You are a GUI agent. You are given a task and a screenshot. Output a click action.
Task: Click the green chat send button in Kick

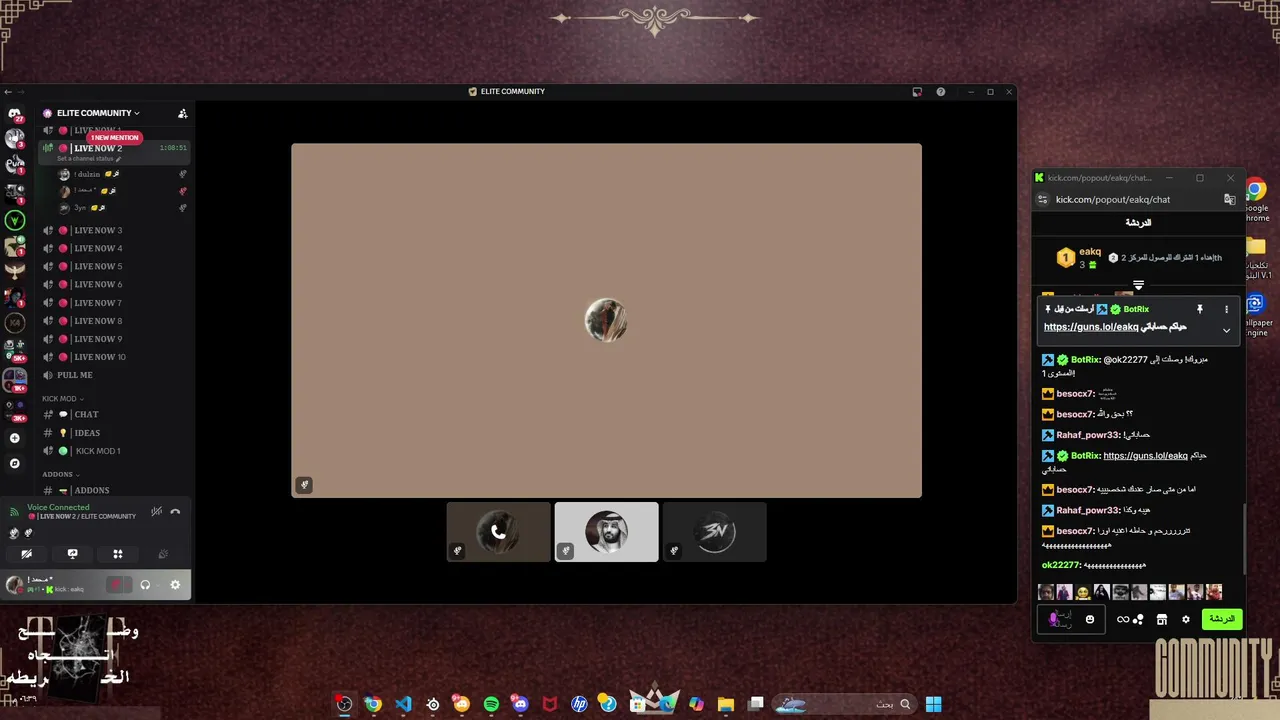point(1222,619)
